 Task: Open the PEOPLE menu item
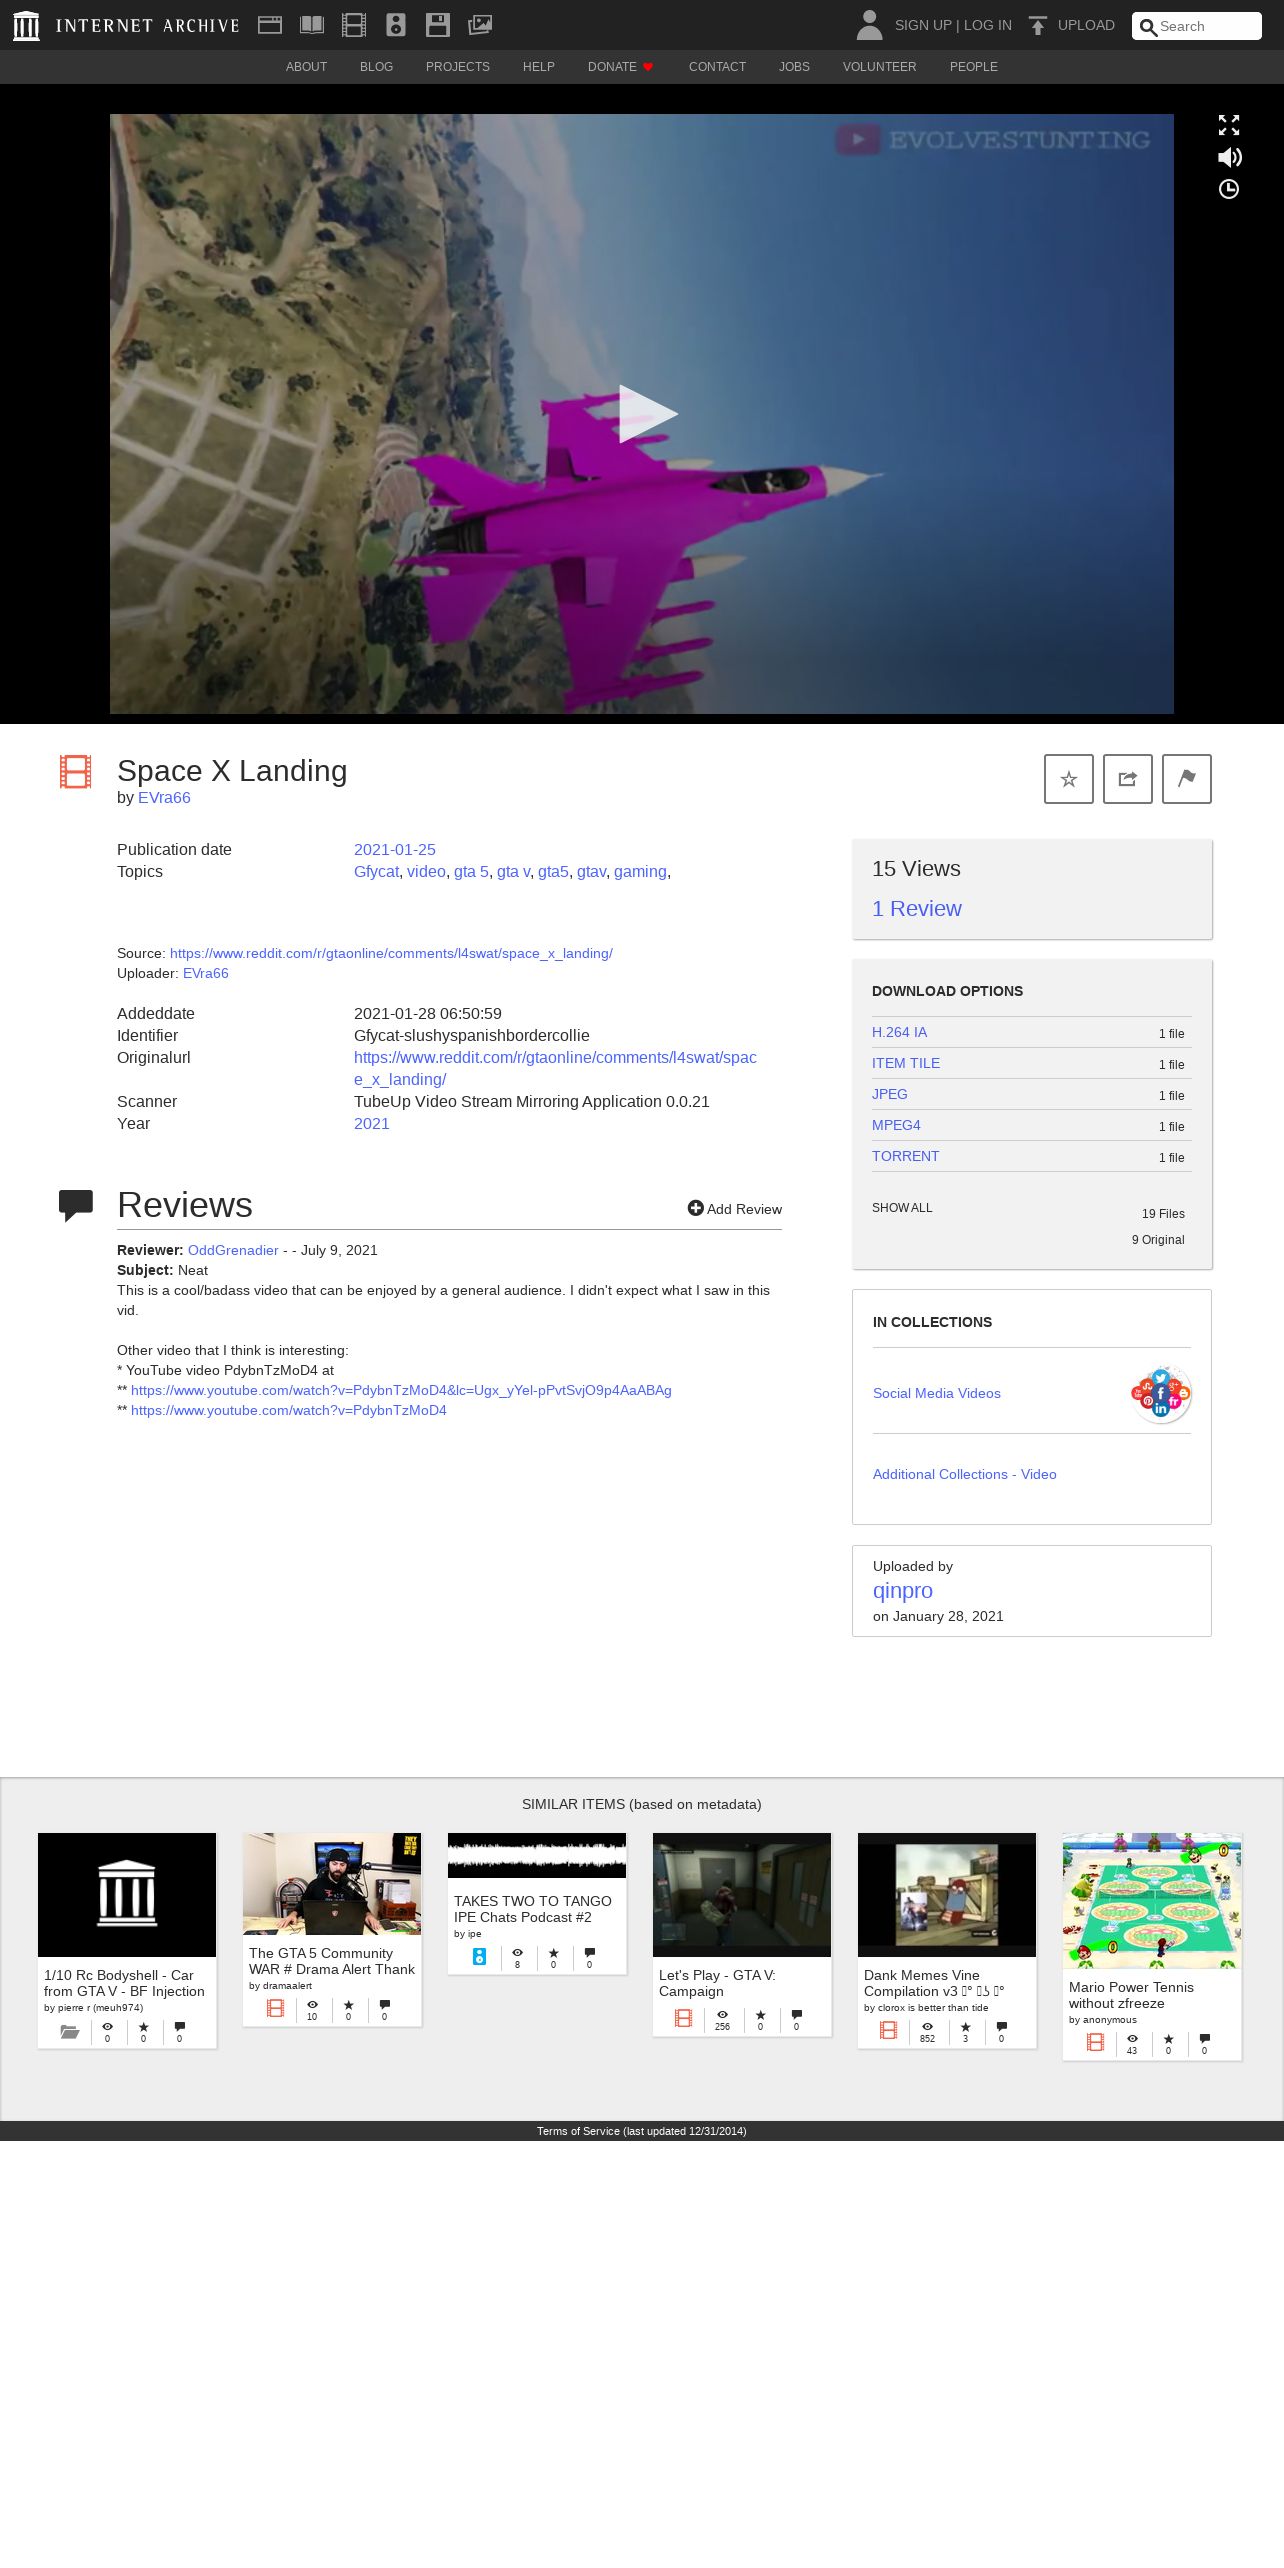pyautogui.click(x=973, y=67)
